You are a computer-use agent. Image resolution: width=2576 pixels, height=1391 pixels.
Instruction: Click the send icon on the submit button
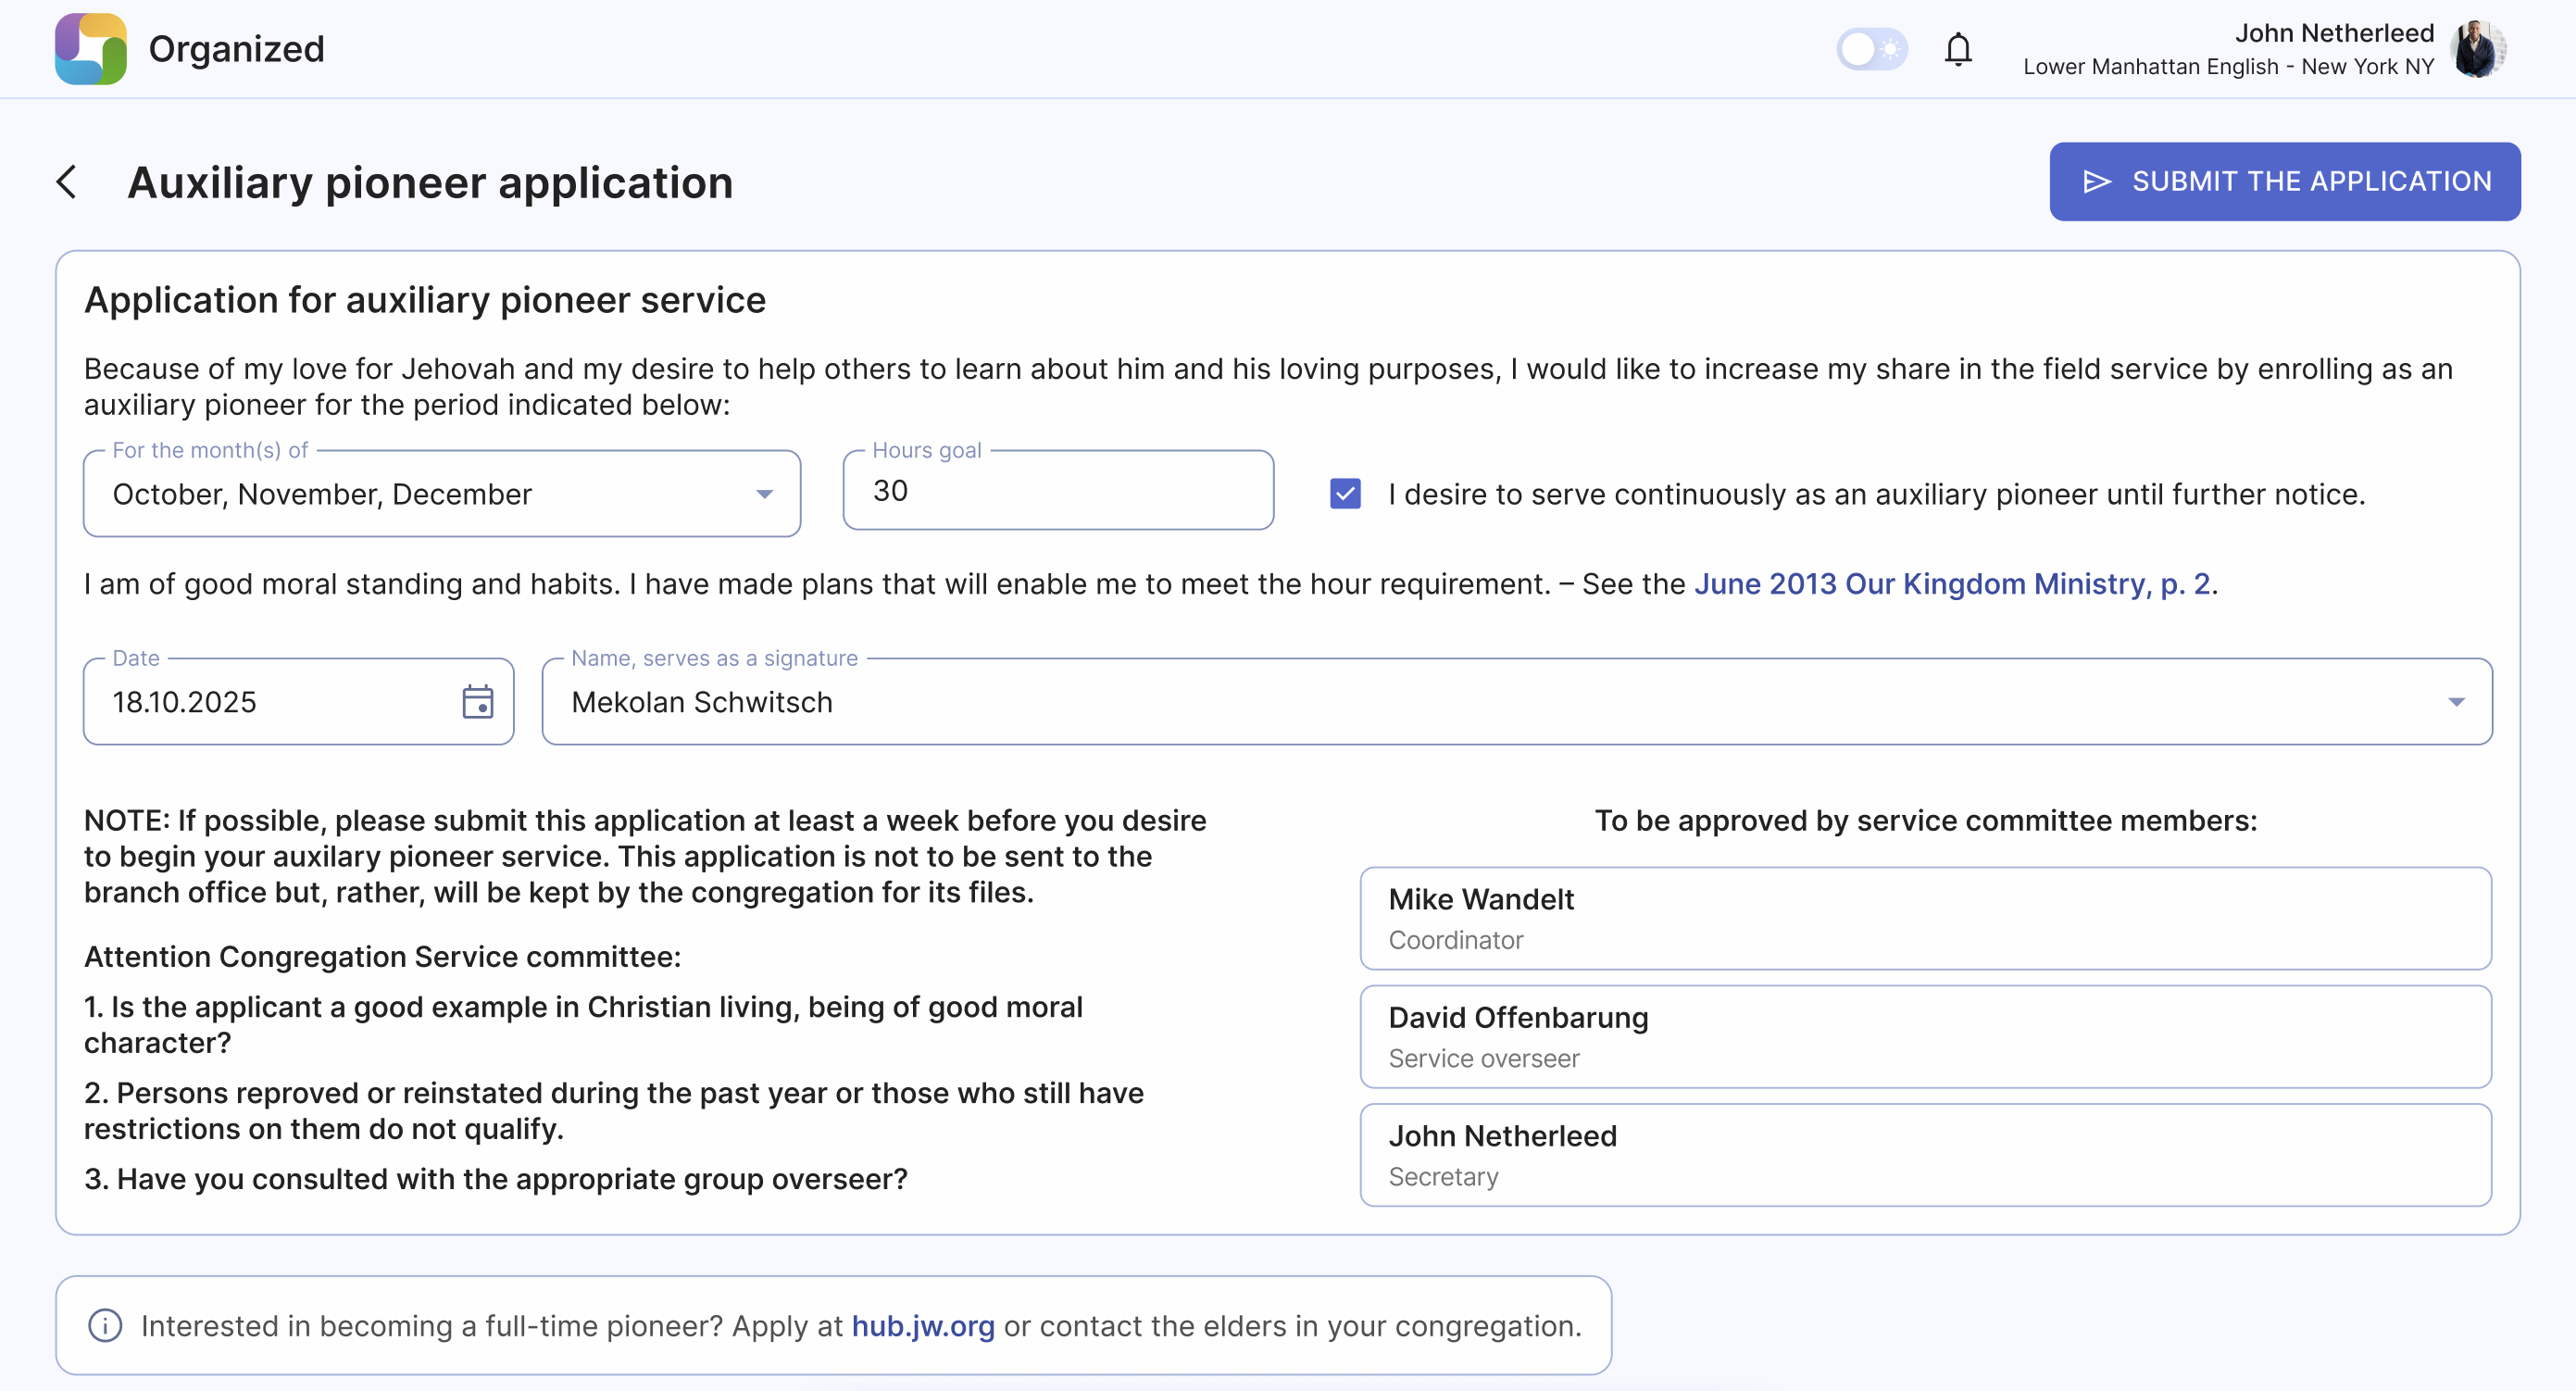click(2096, 181)
